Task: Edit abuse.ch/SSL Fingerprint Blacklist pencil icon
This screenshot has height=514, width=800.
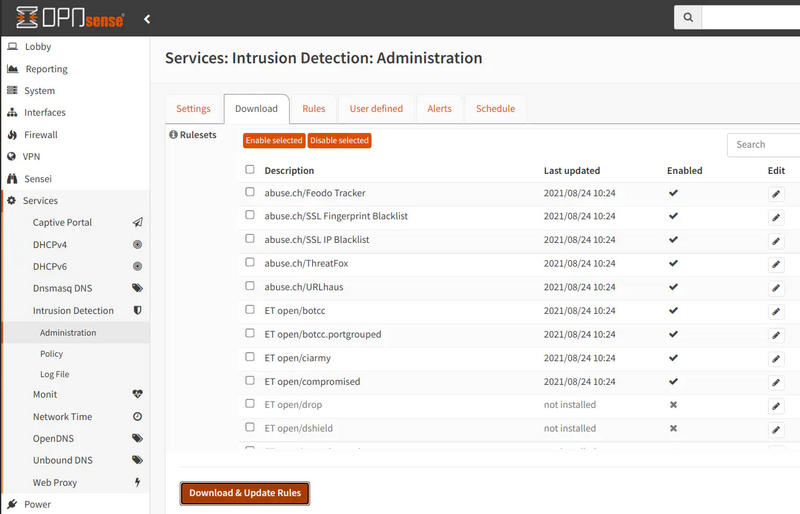Action: (x=776, y=217)
